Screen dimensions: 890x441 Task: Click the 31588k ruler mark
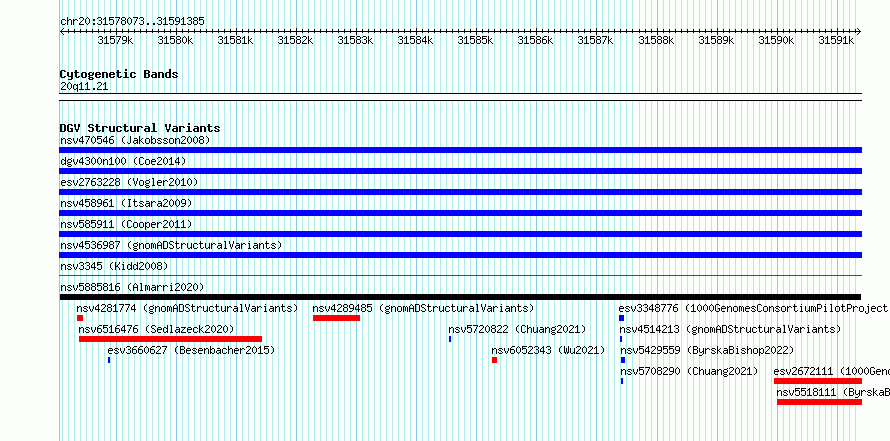(x=656, y=40)
